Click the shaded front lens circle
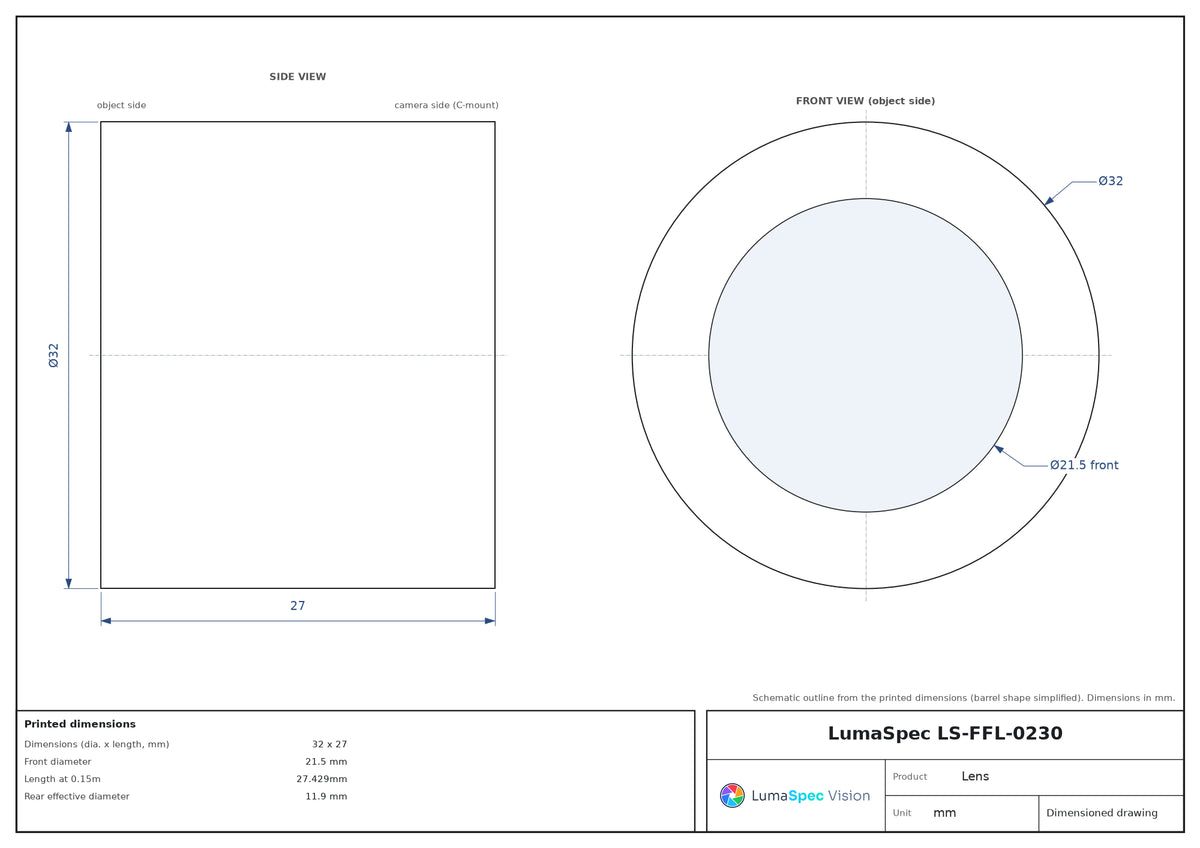 [x=865, y=355]
